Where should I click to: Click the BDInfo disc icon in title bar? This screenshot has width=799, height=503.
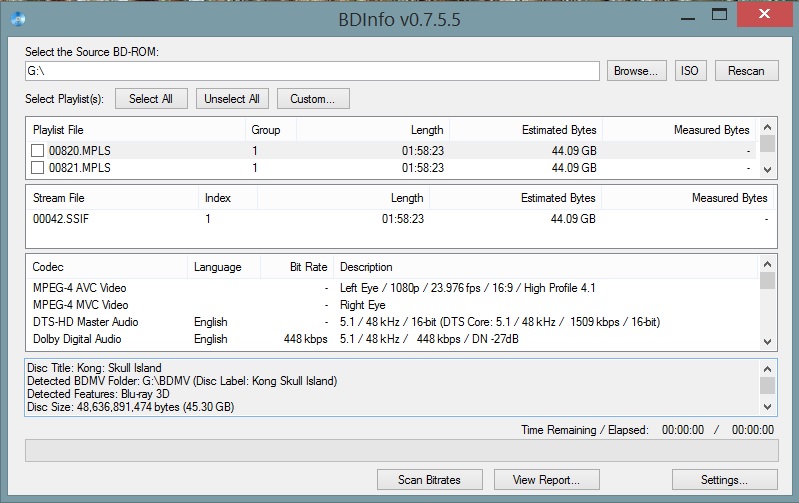click(x=18, y=19)
